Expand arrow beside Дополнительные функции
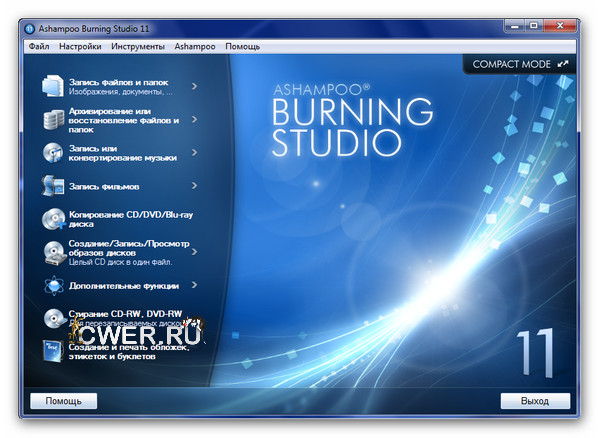600x438 pixels. coord(194,285)
